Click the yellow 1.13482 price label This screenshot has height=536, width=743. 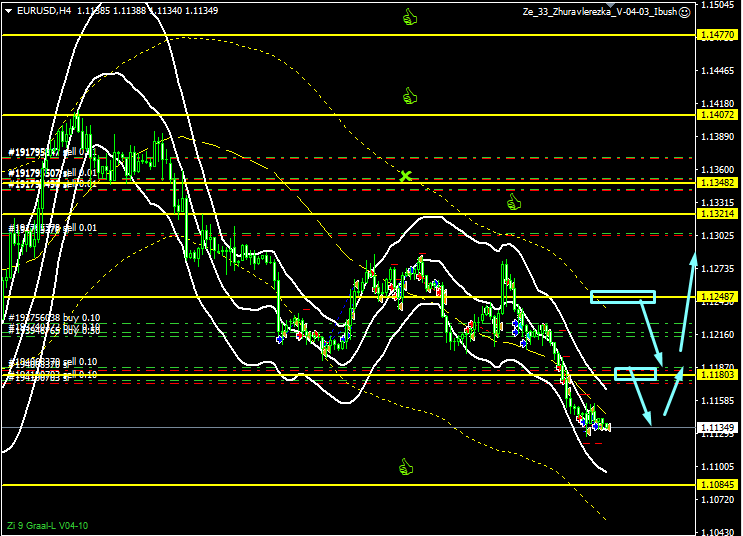[x=718, y=183]
